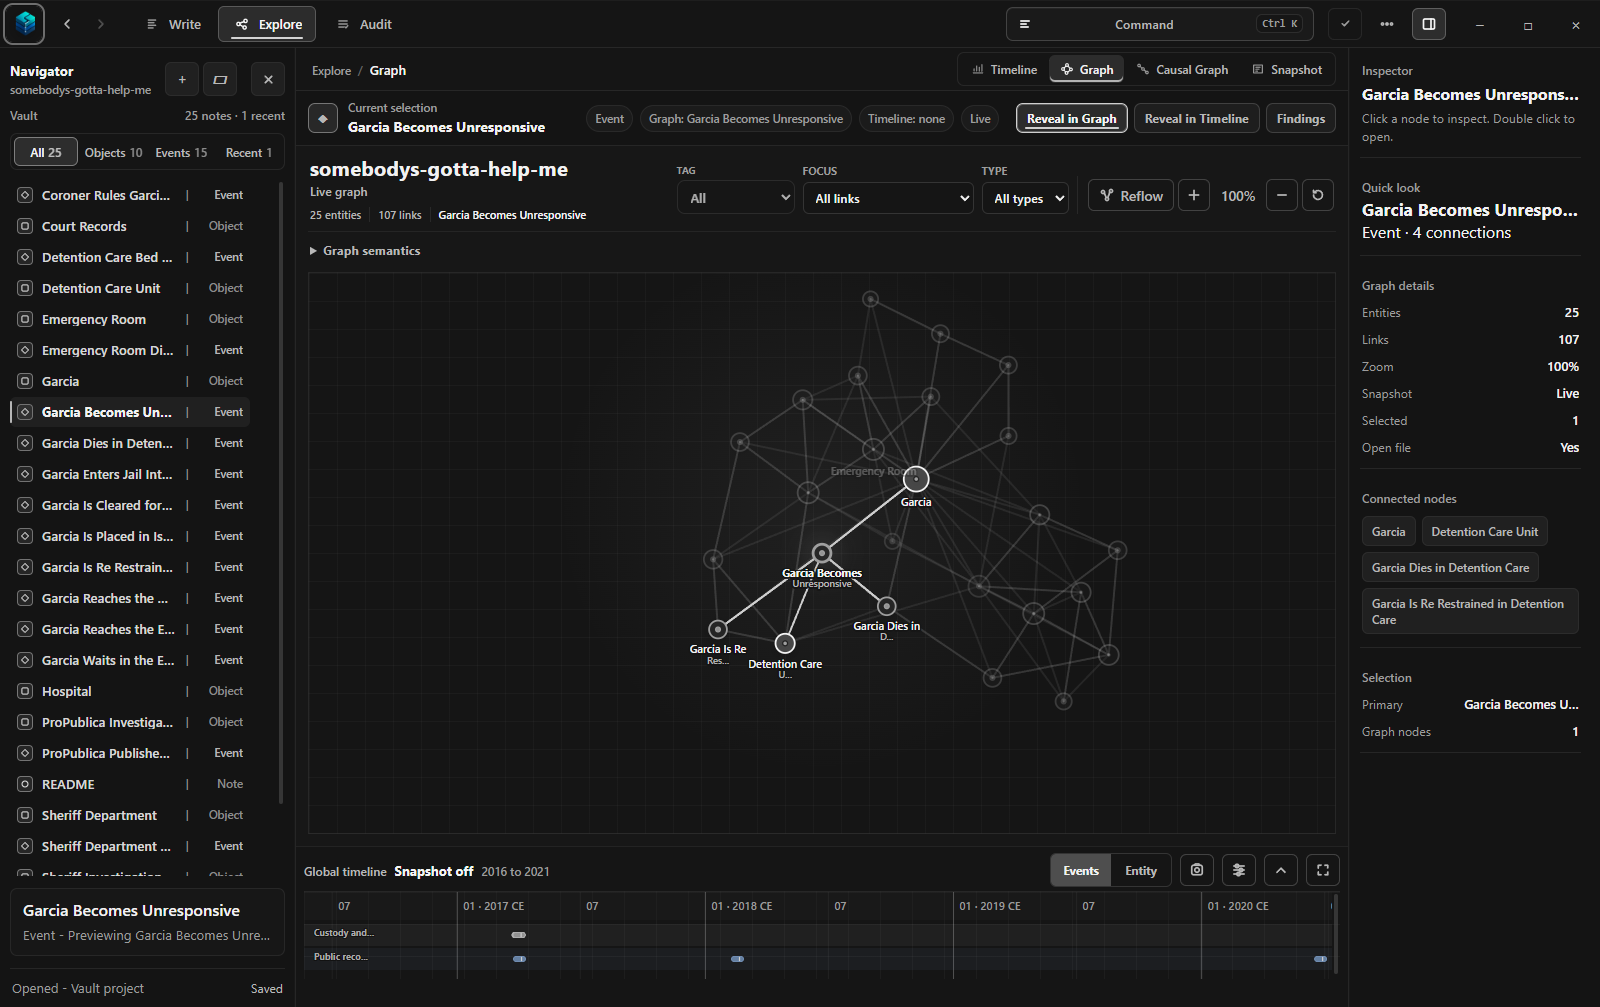Click the Emergency Room object icon
The width and height of the screenshot is (1600, 1007).
click(25, 319)
